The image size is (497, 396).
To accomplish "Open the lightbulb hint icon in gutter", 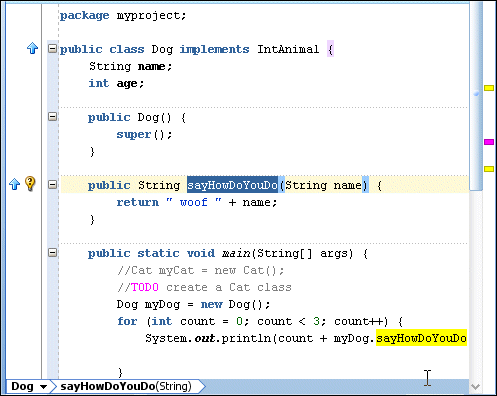I will (x=30, y=183).
